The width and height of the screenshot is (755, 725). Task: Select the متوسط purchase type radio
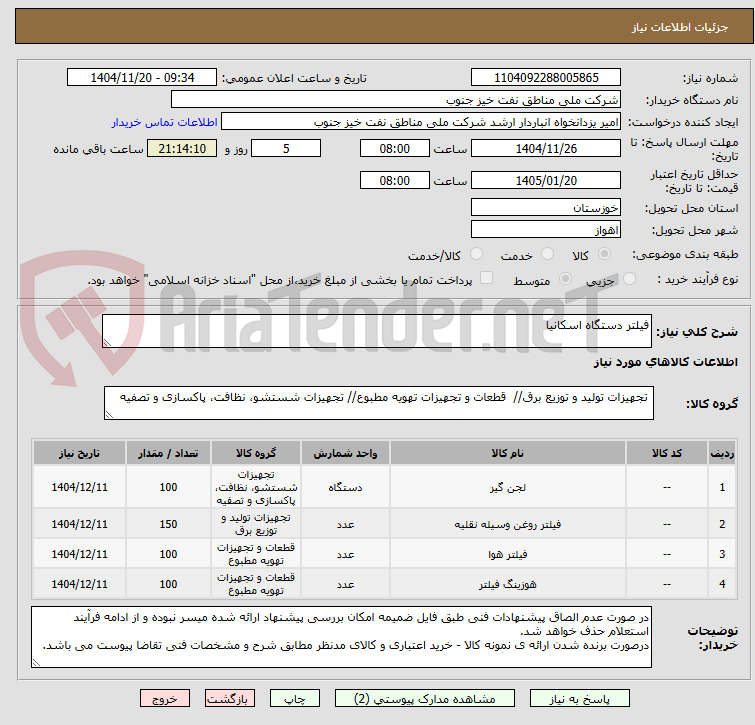click(x=565, y=279)
